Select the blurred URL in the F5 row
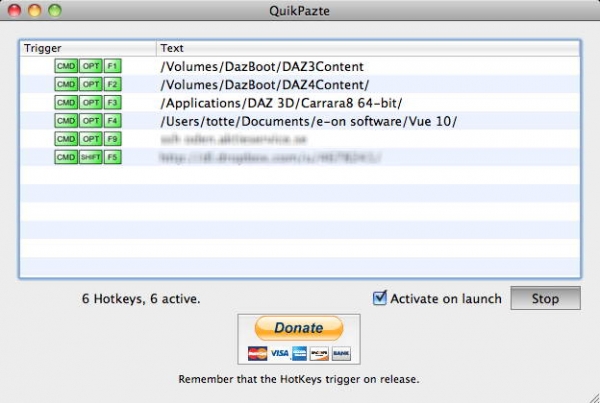This screenshot has height=403, width=600. click(x=271, y=157)
